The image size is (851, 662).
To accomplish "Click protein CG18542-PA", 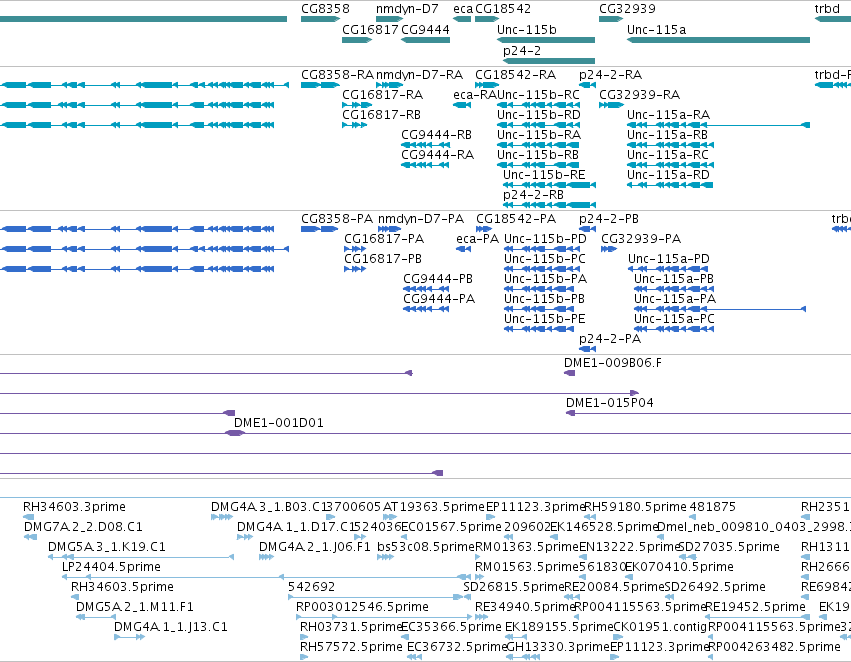I will coord(516,219).
